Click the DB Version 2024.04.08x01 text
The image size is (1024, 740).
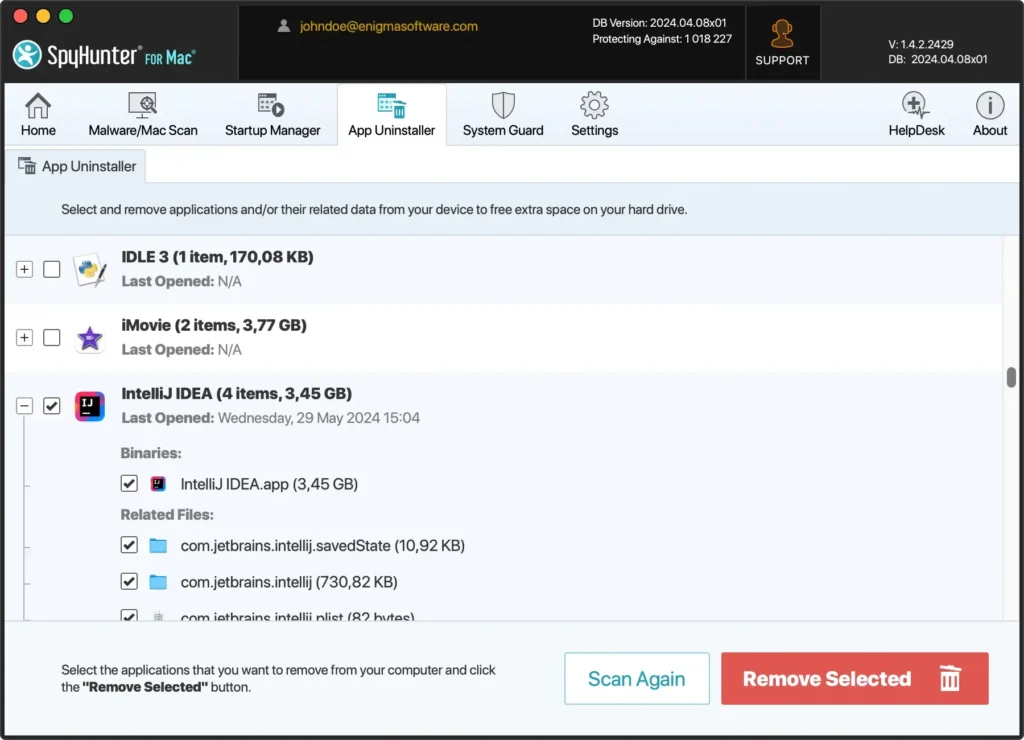(659, 23)
